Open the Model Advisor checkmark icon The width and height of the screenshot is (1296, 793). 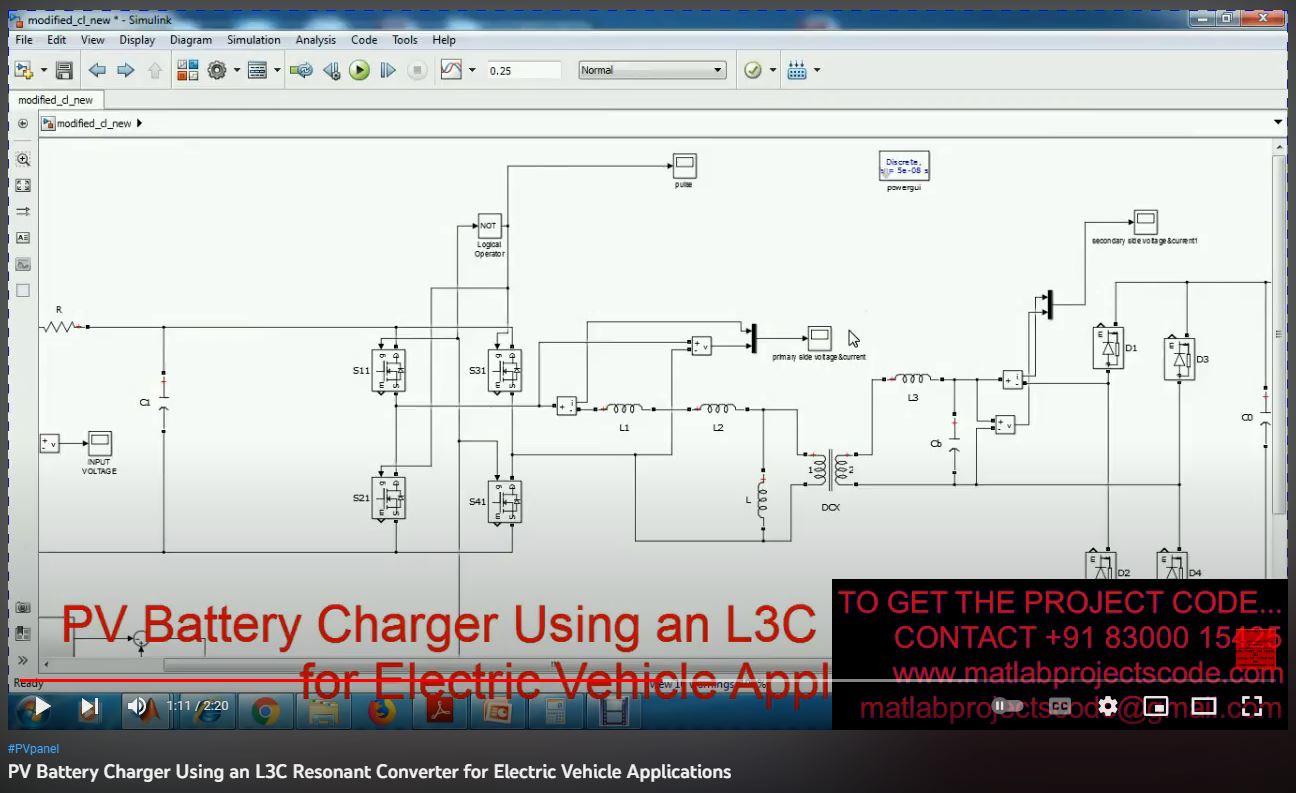pos(753,70)
